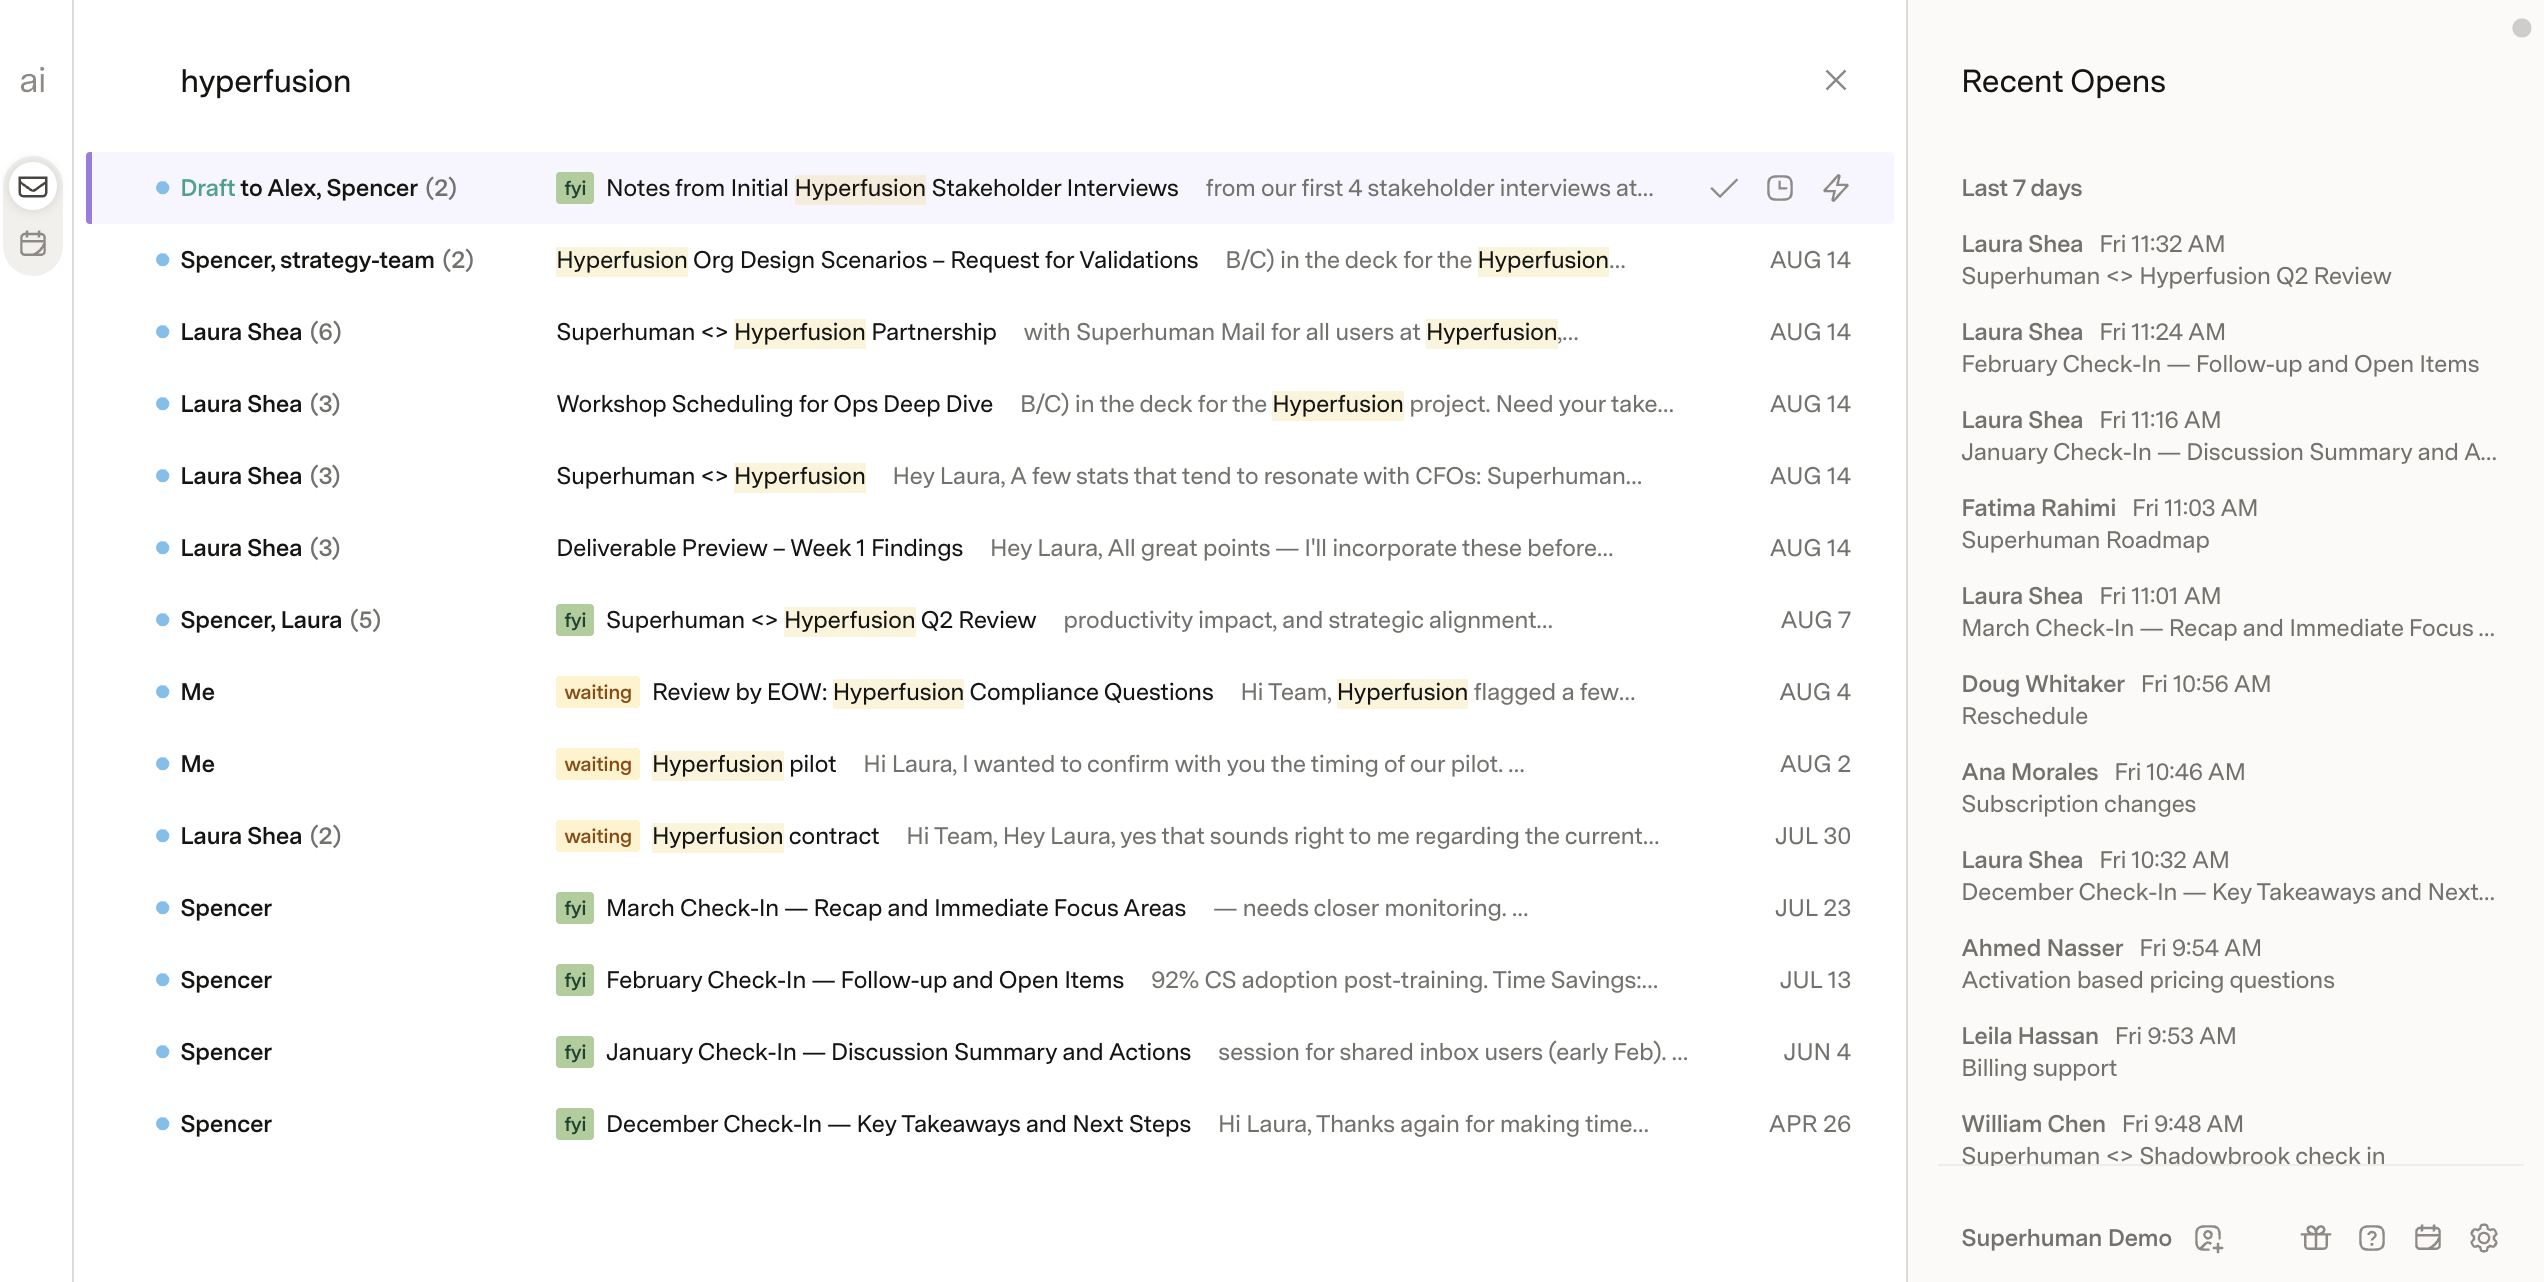This screenshot has width=2544, height=1282.
Task: Click the Draft to Alex, Spencer sender
Action: [318, 188]
